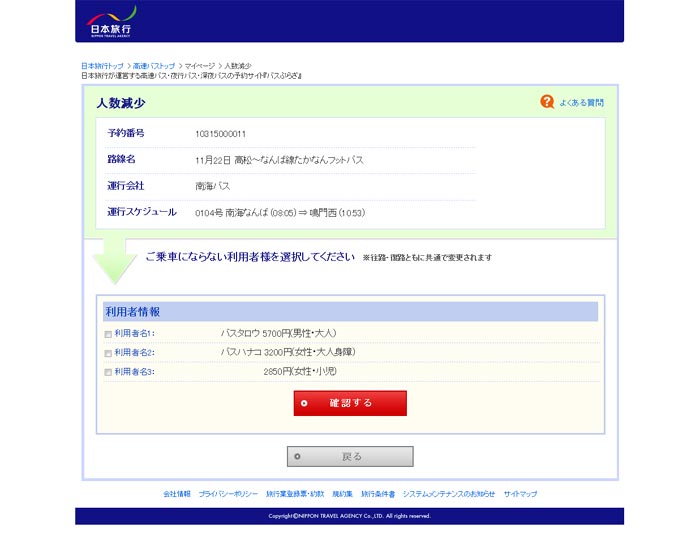Select the 利用者名3 child passenger checkbox

point(108,372)
